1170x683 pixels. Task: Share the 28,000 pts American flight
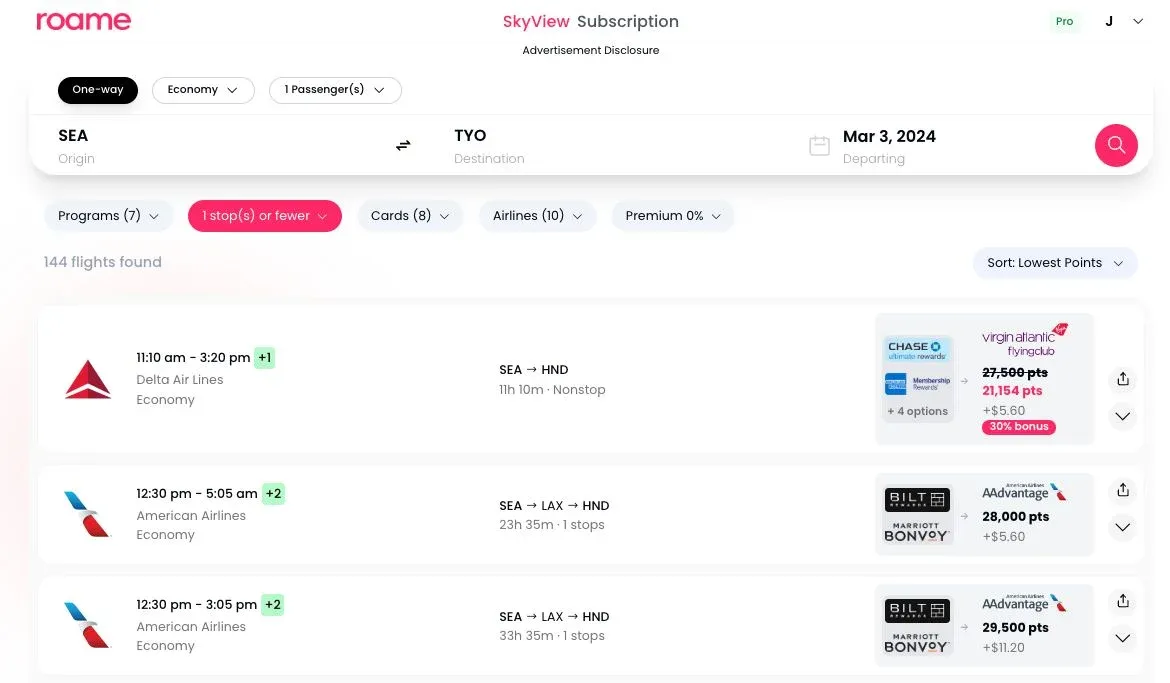[x=1122, y=490]
